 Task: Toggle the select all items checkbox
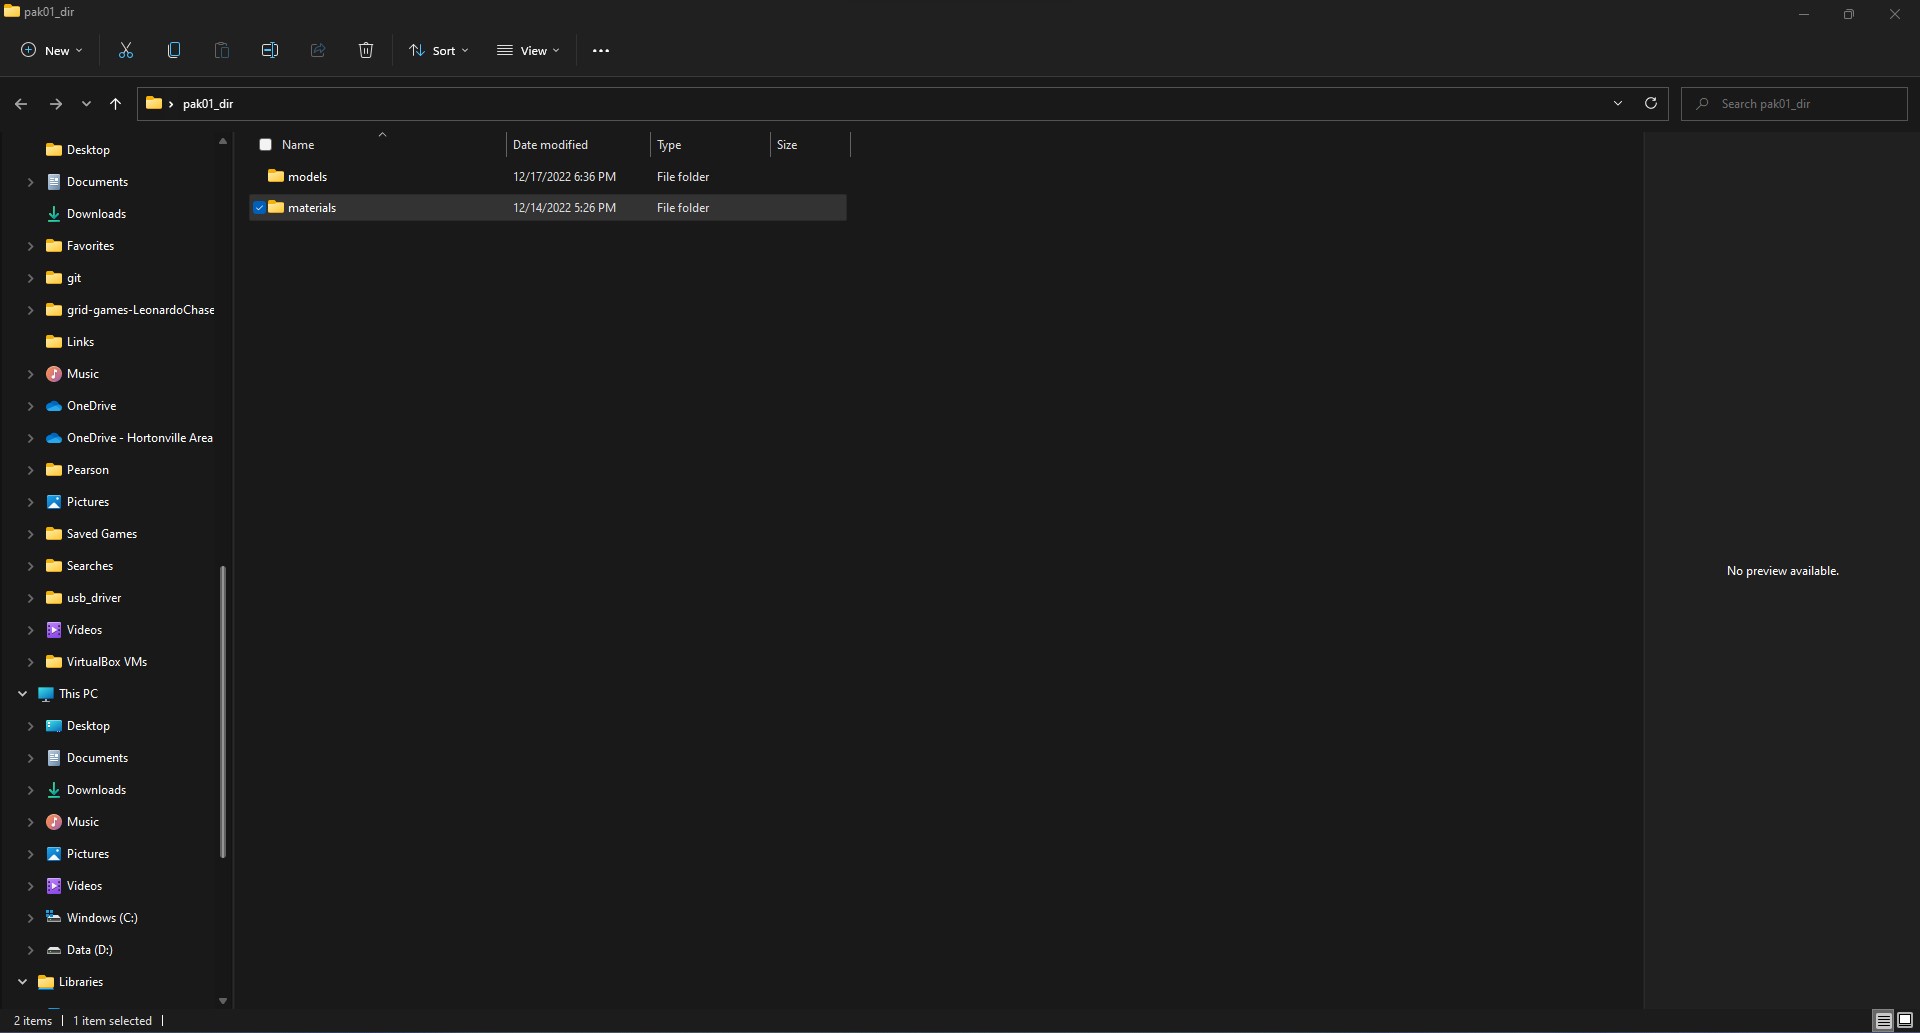265,145
